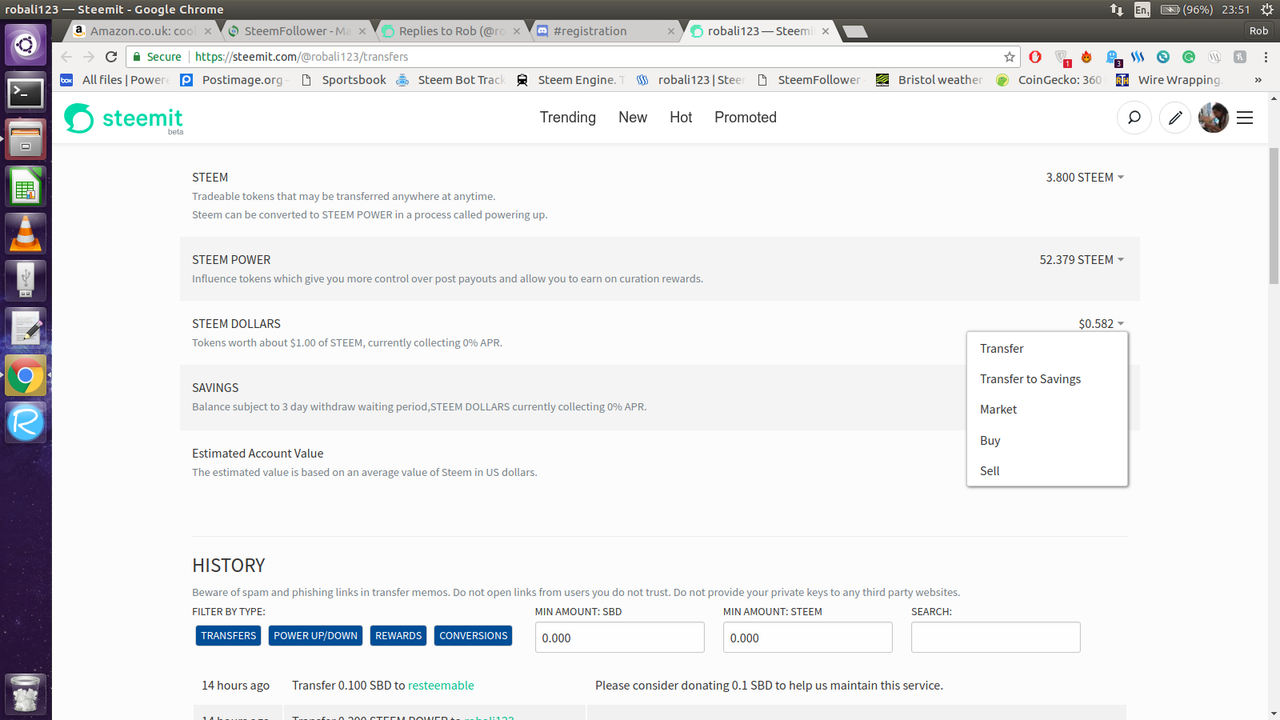Open the resteemable user link
The image size is (1280, 720).
441,685
